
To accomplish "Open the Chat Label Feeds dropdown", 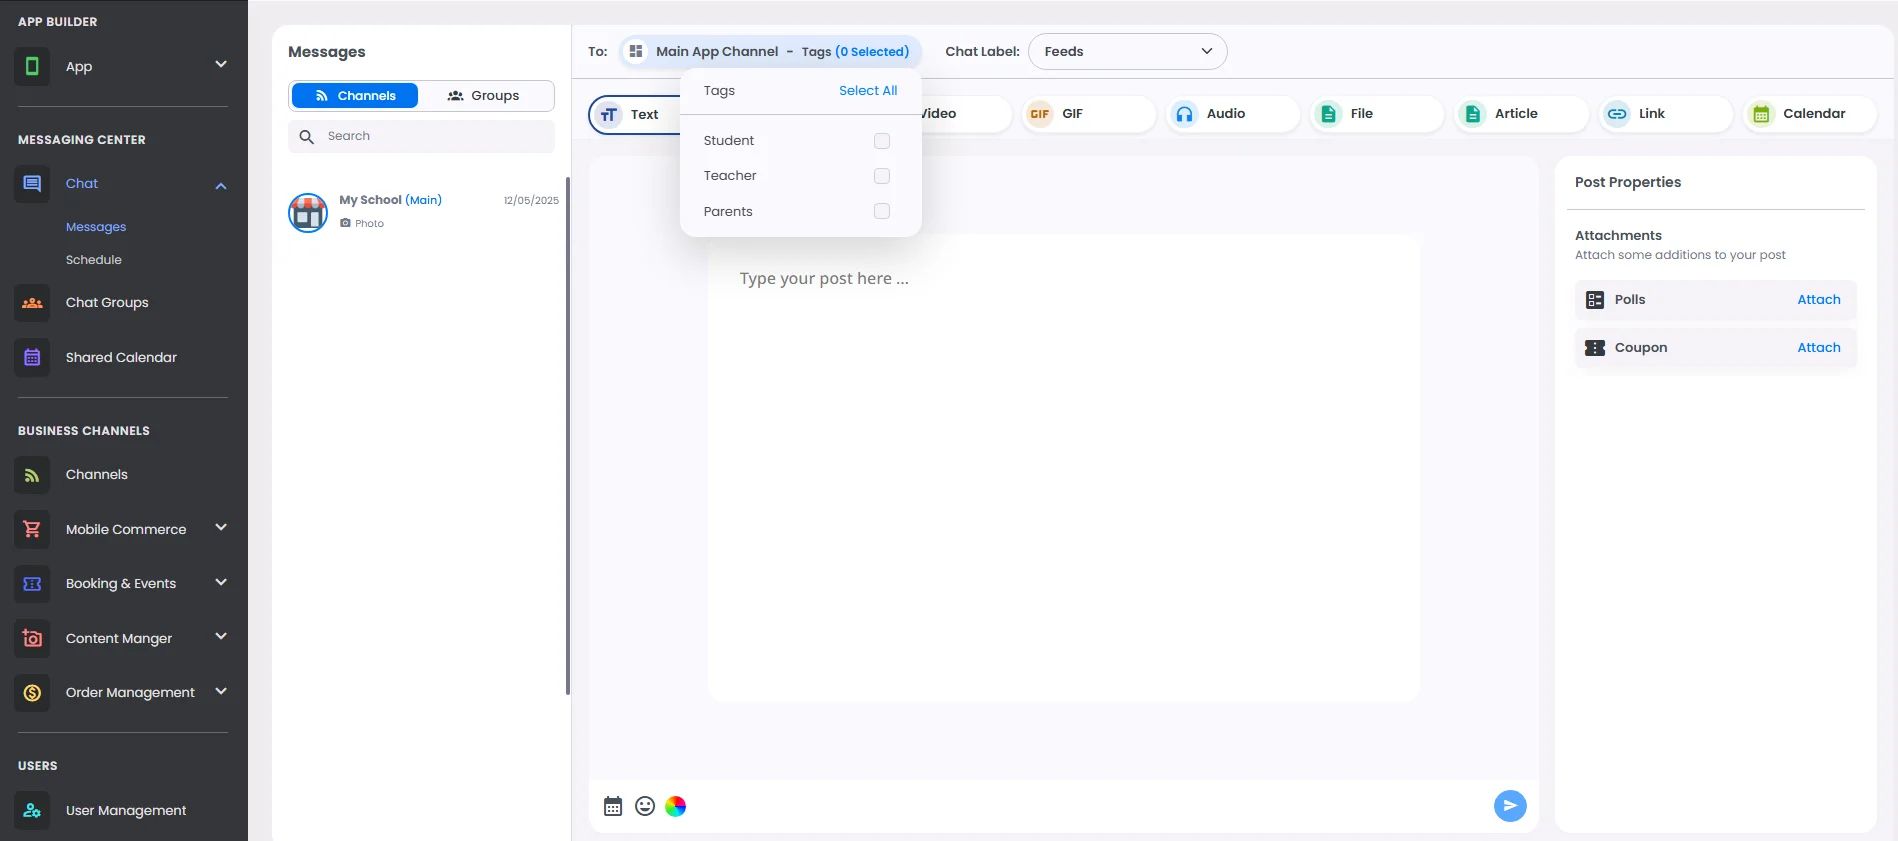I will pyautogui.click(x=1127, y=51).
